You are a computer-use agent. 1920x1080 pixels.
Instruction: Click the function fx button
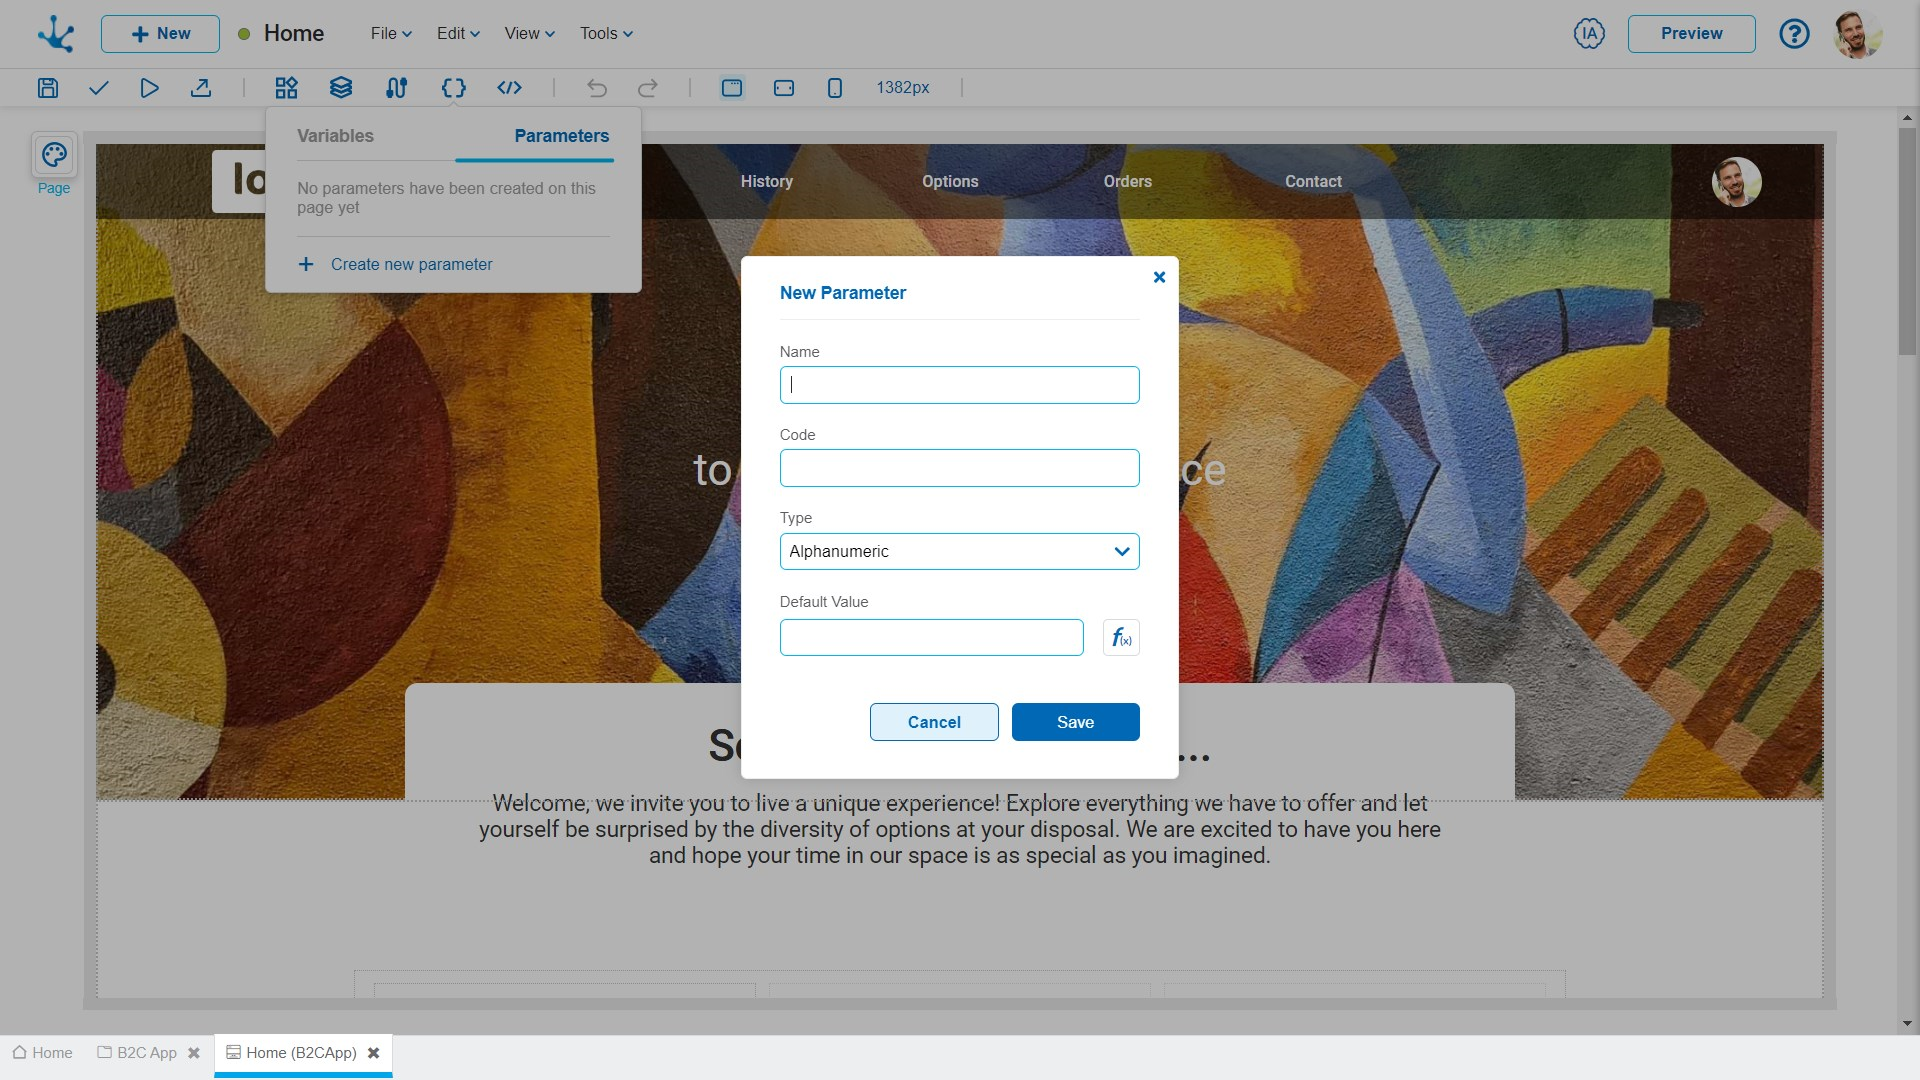click(x=1121, y=638)
